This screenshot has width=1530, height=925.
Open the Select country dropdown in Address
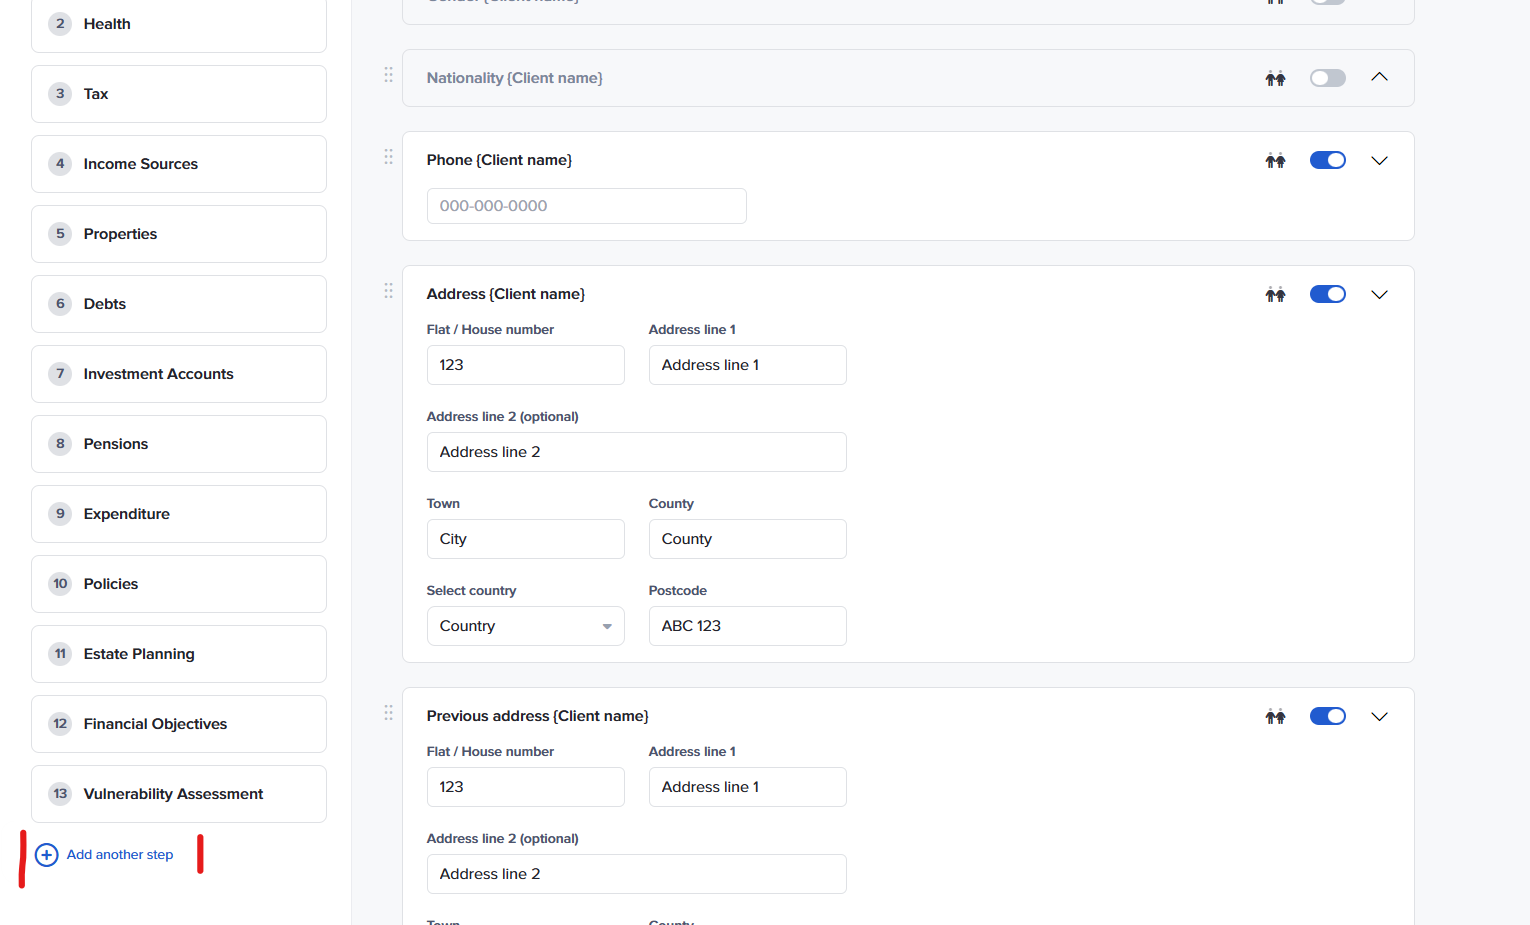(x=525, y=626)
